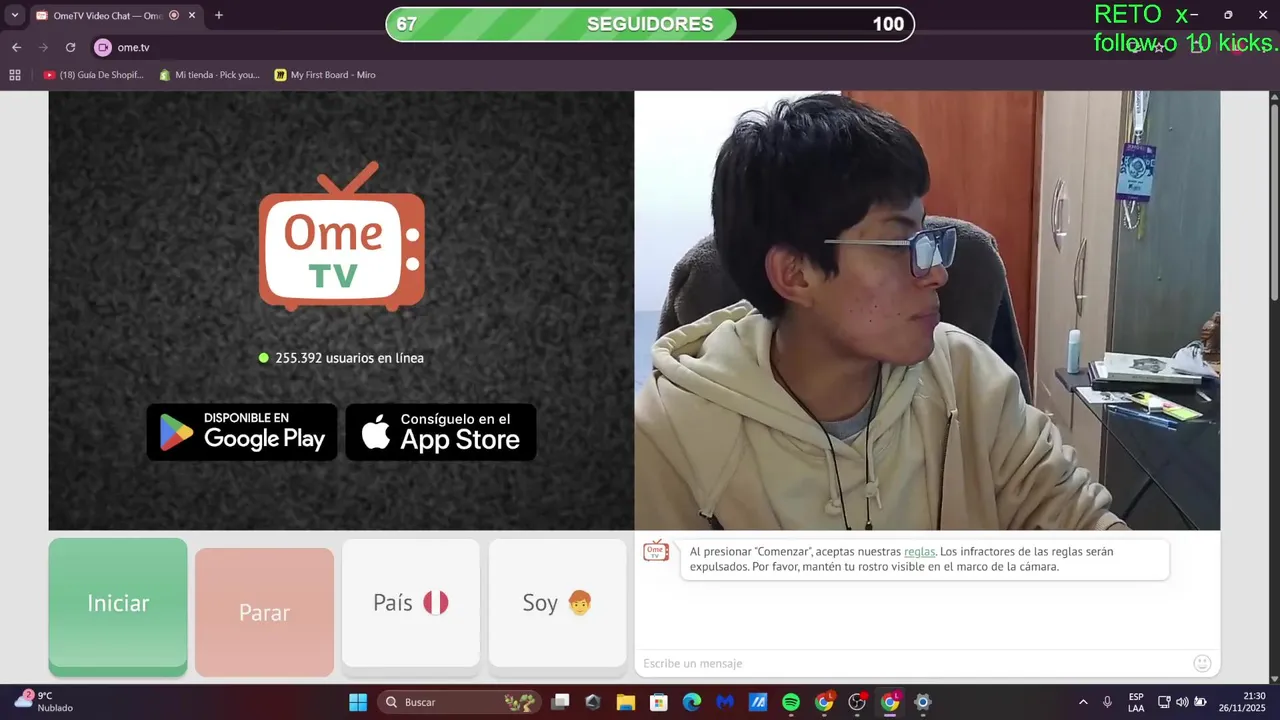Image resolution: width=1280 pixels, height=720 pixels.
Task: Click the camera permission icon in the address bar
Action: [102, 47]
